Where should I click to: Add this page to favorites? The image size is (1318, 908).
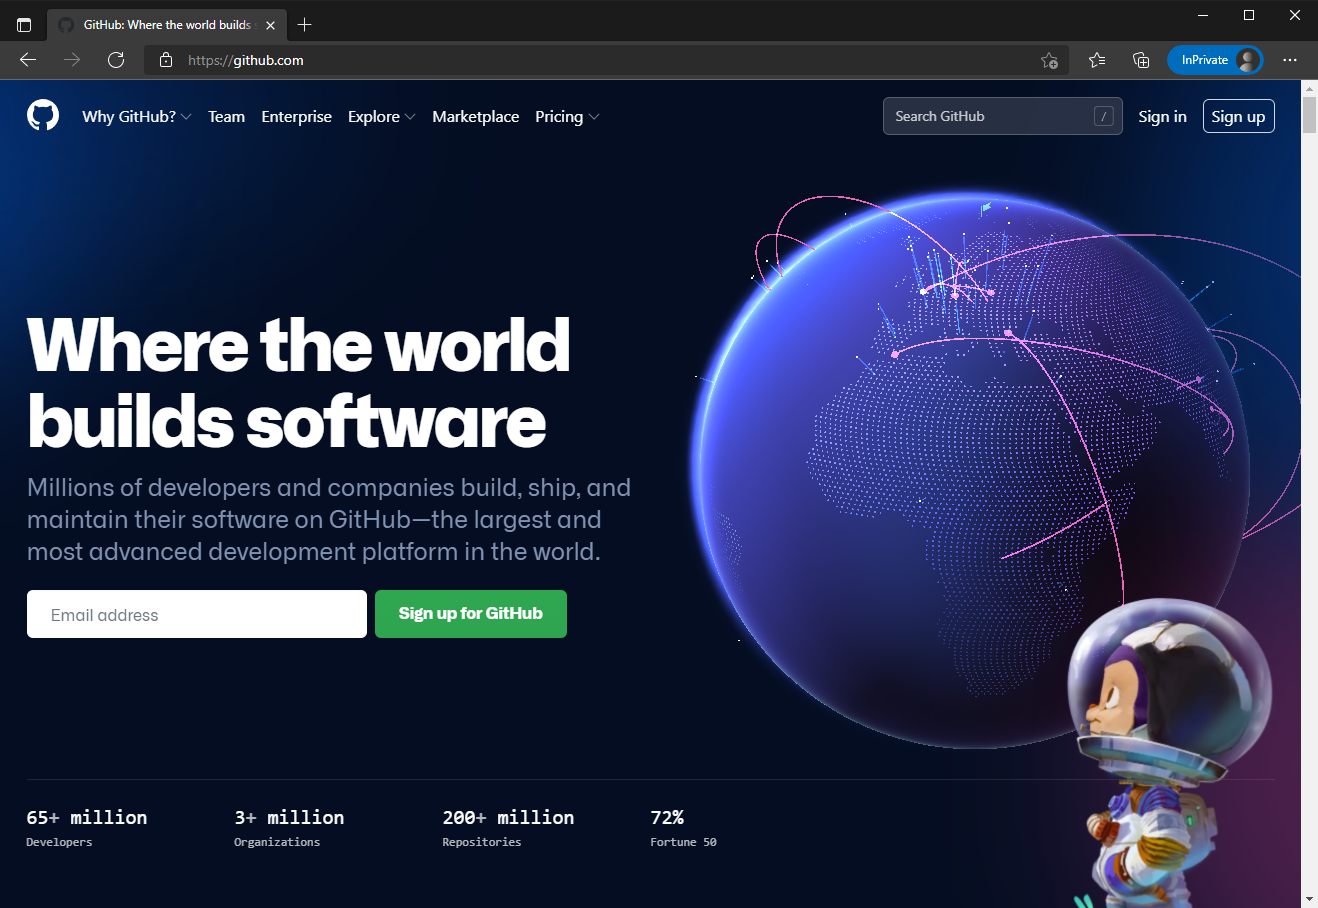(1049, 60)
